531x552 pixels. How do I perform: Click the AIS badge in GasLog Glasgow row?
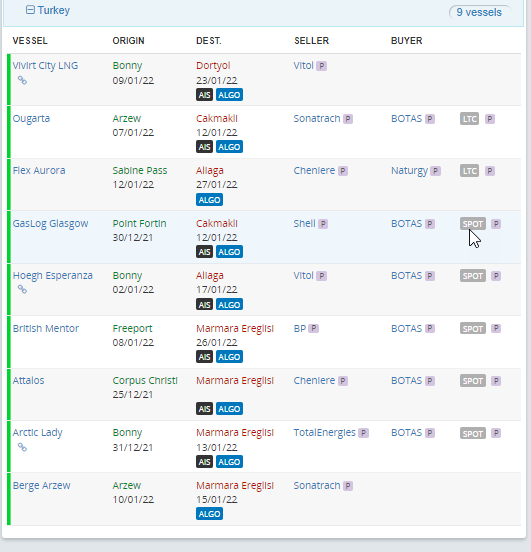204,252
